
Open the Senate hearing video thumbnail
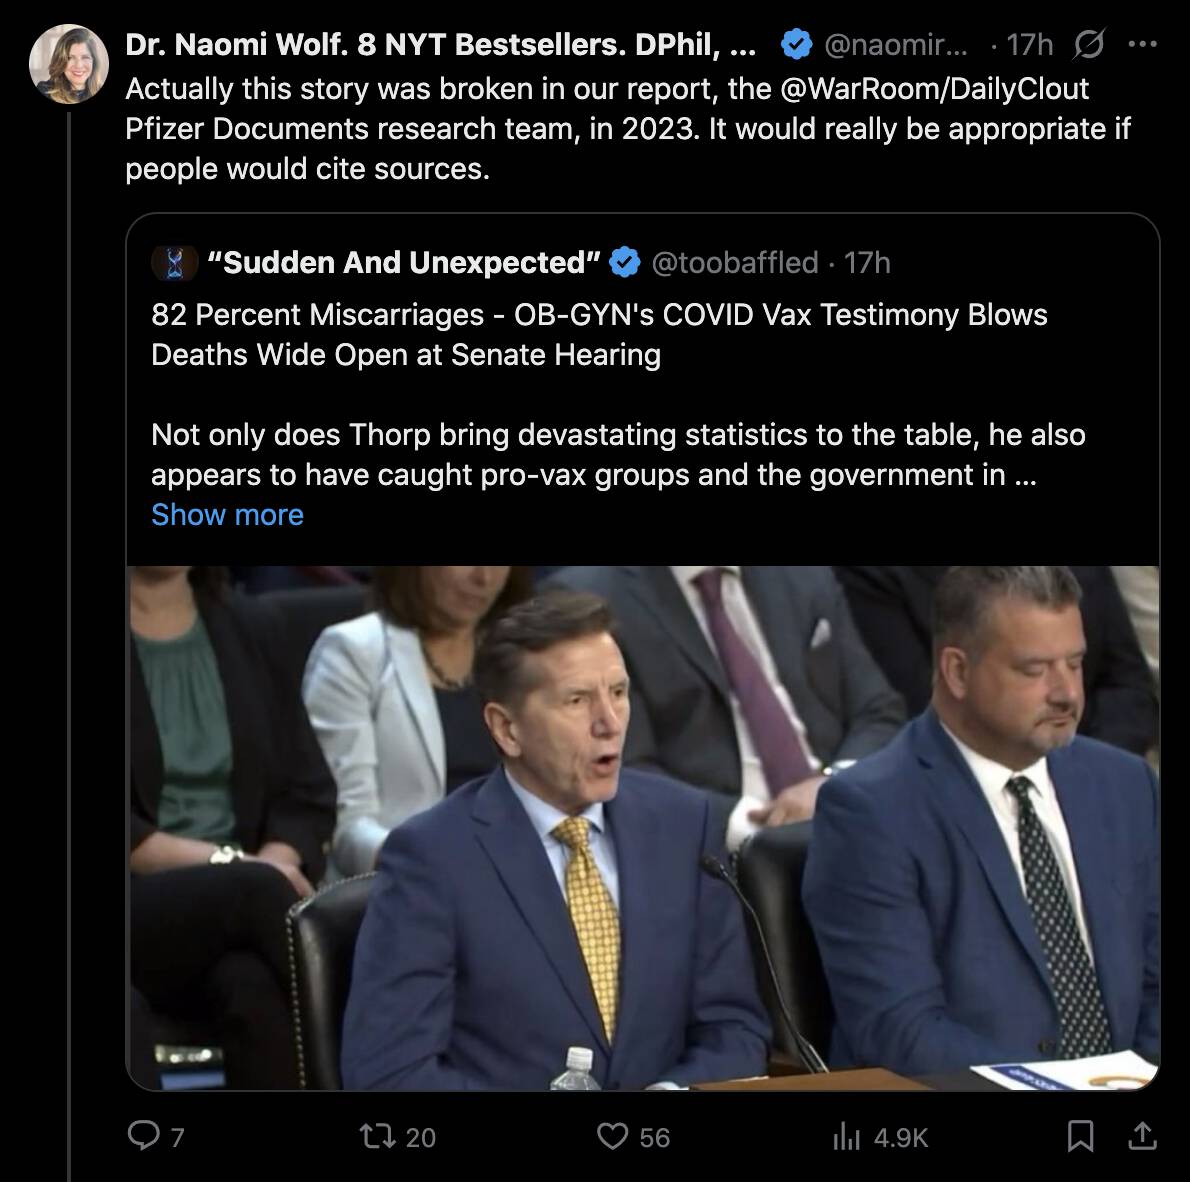coord(643,827)
